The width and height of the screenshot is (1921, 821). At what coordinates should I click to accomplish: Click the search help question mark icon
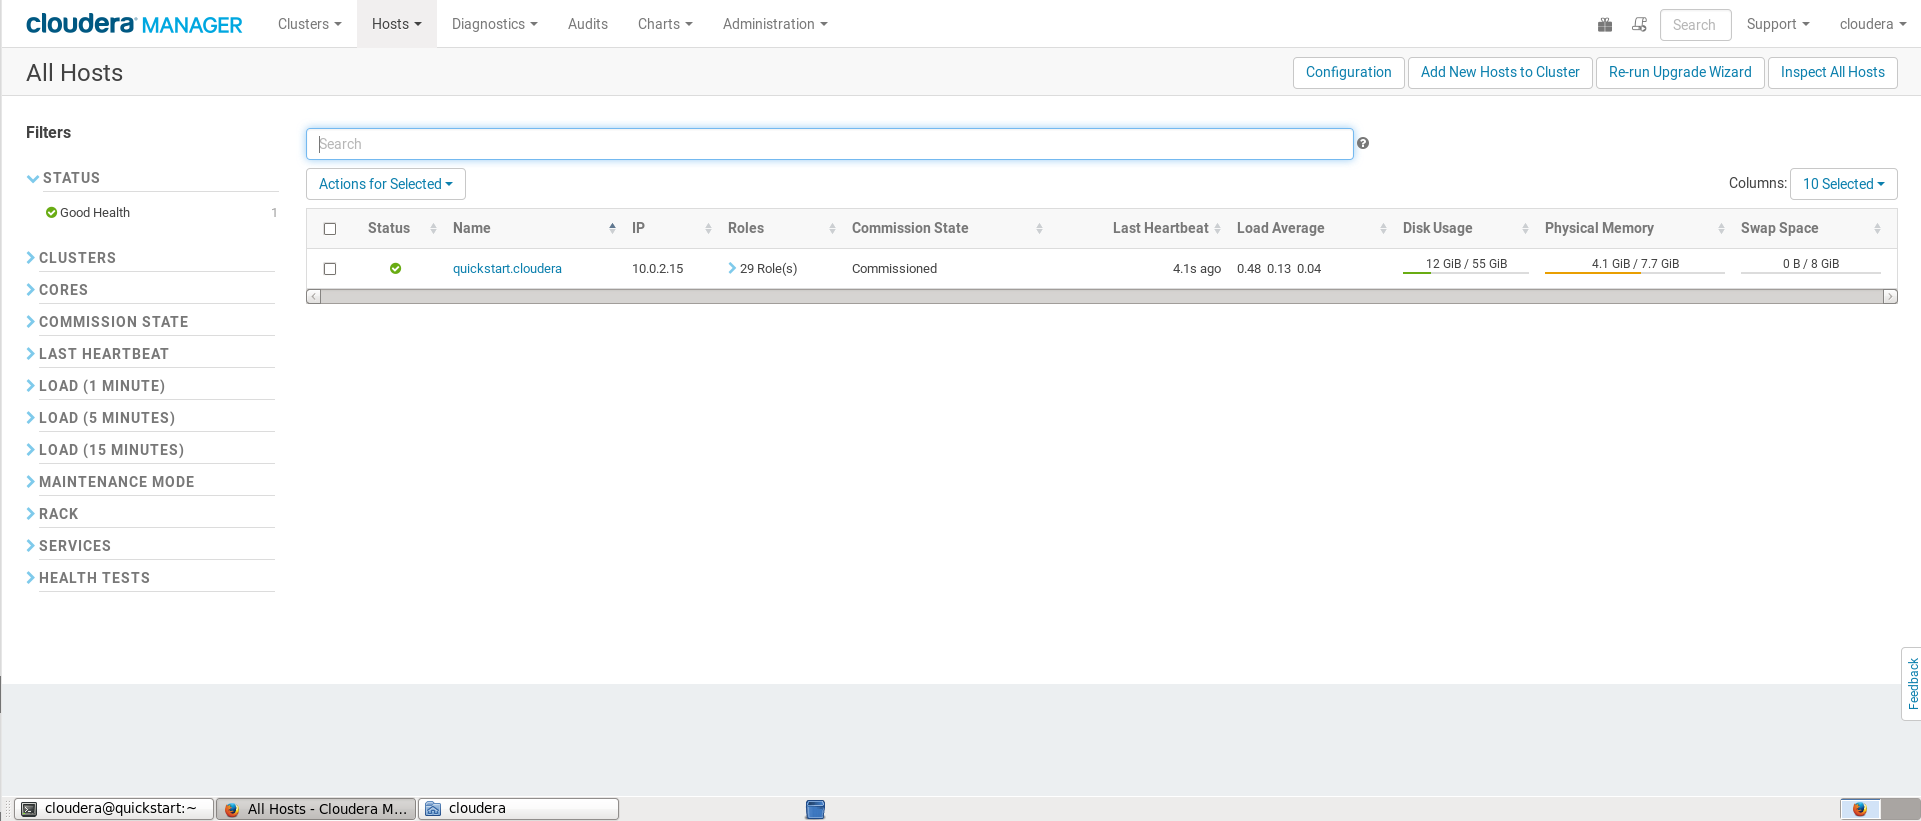click(x=1363, y=144)
